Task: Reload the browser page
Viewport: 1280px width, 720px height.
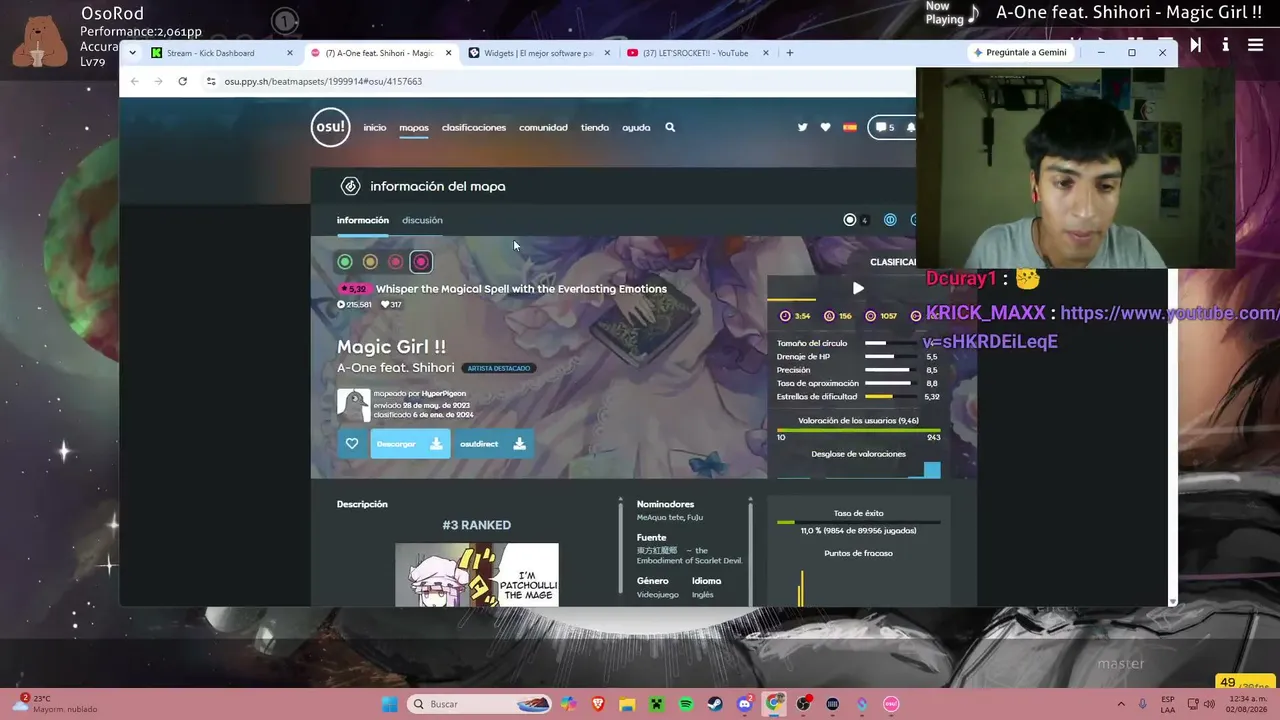Action: click(182, 81)
